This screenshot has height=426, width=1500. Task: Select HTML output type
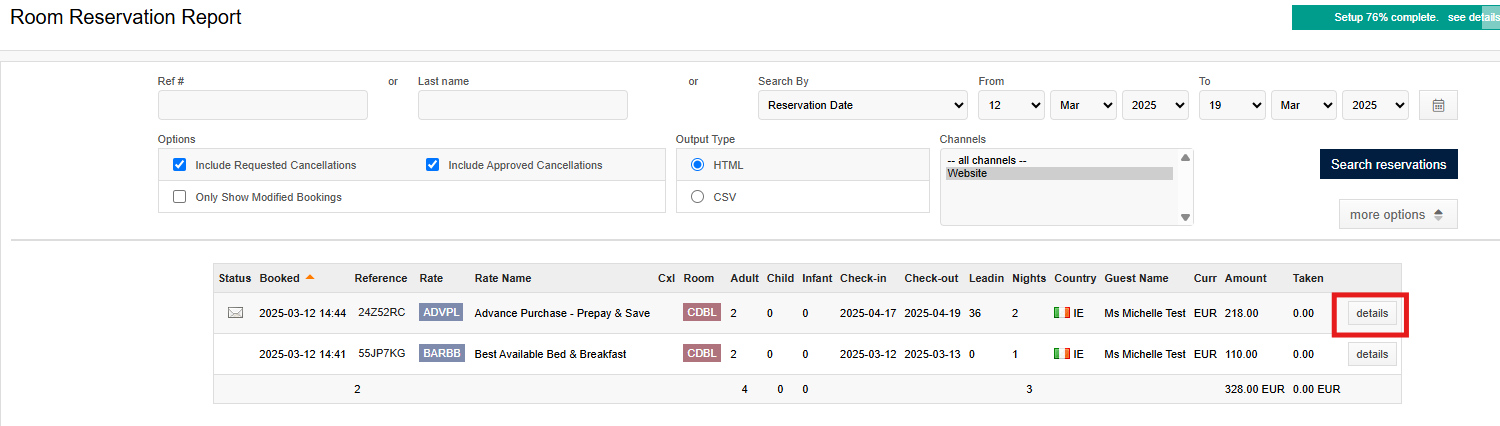697,165
